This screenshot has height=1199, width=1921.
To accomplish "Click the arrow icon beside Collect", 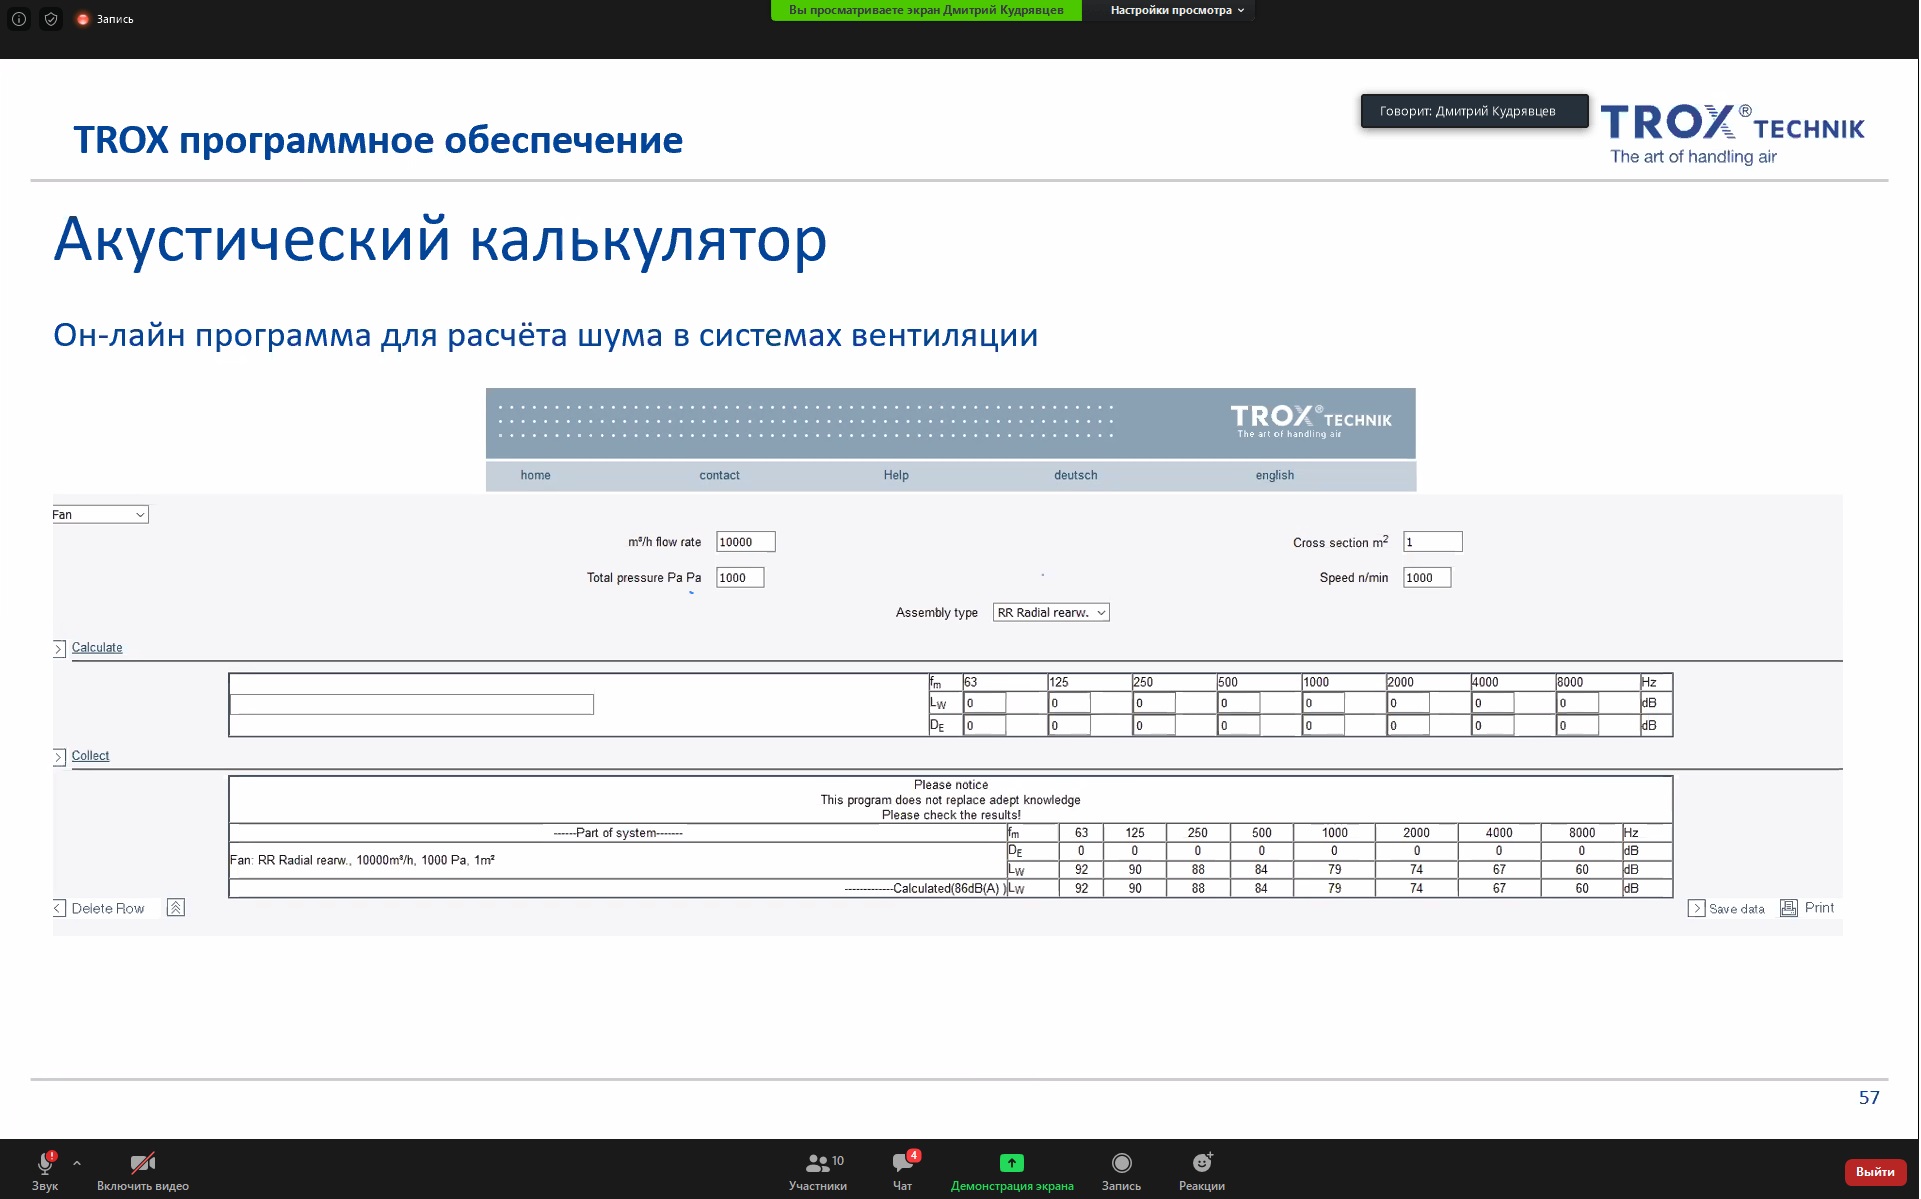I will tap(59, 757).
